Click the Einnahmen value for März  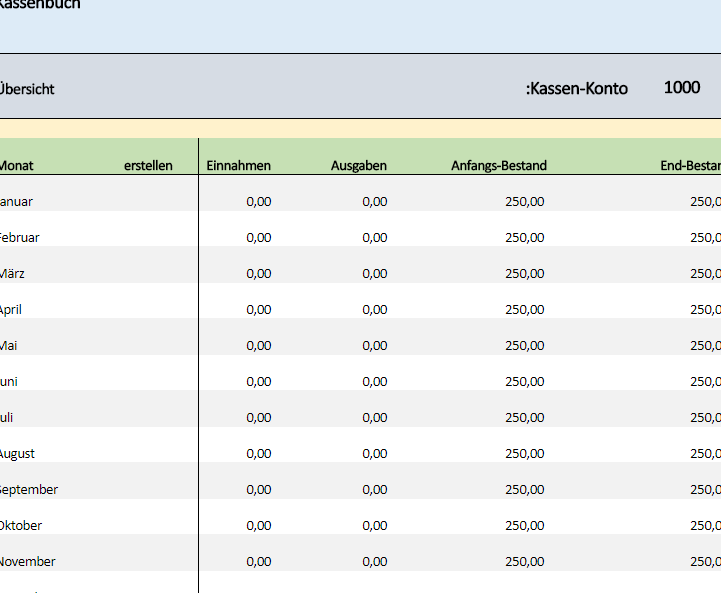258,273
